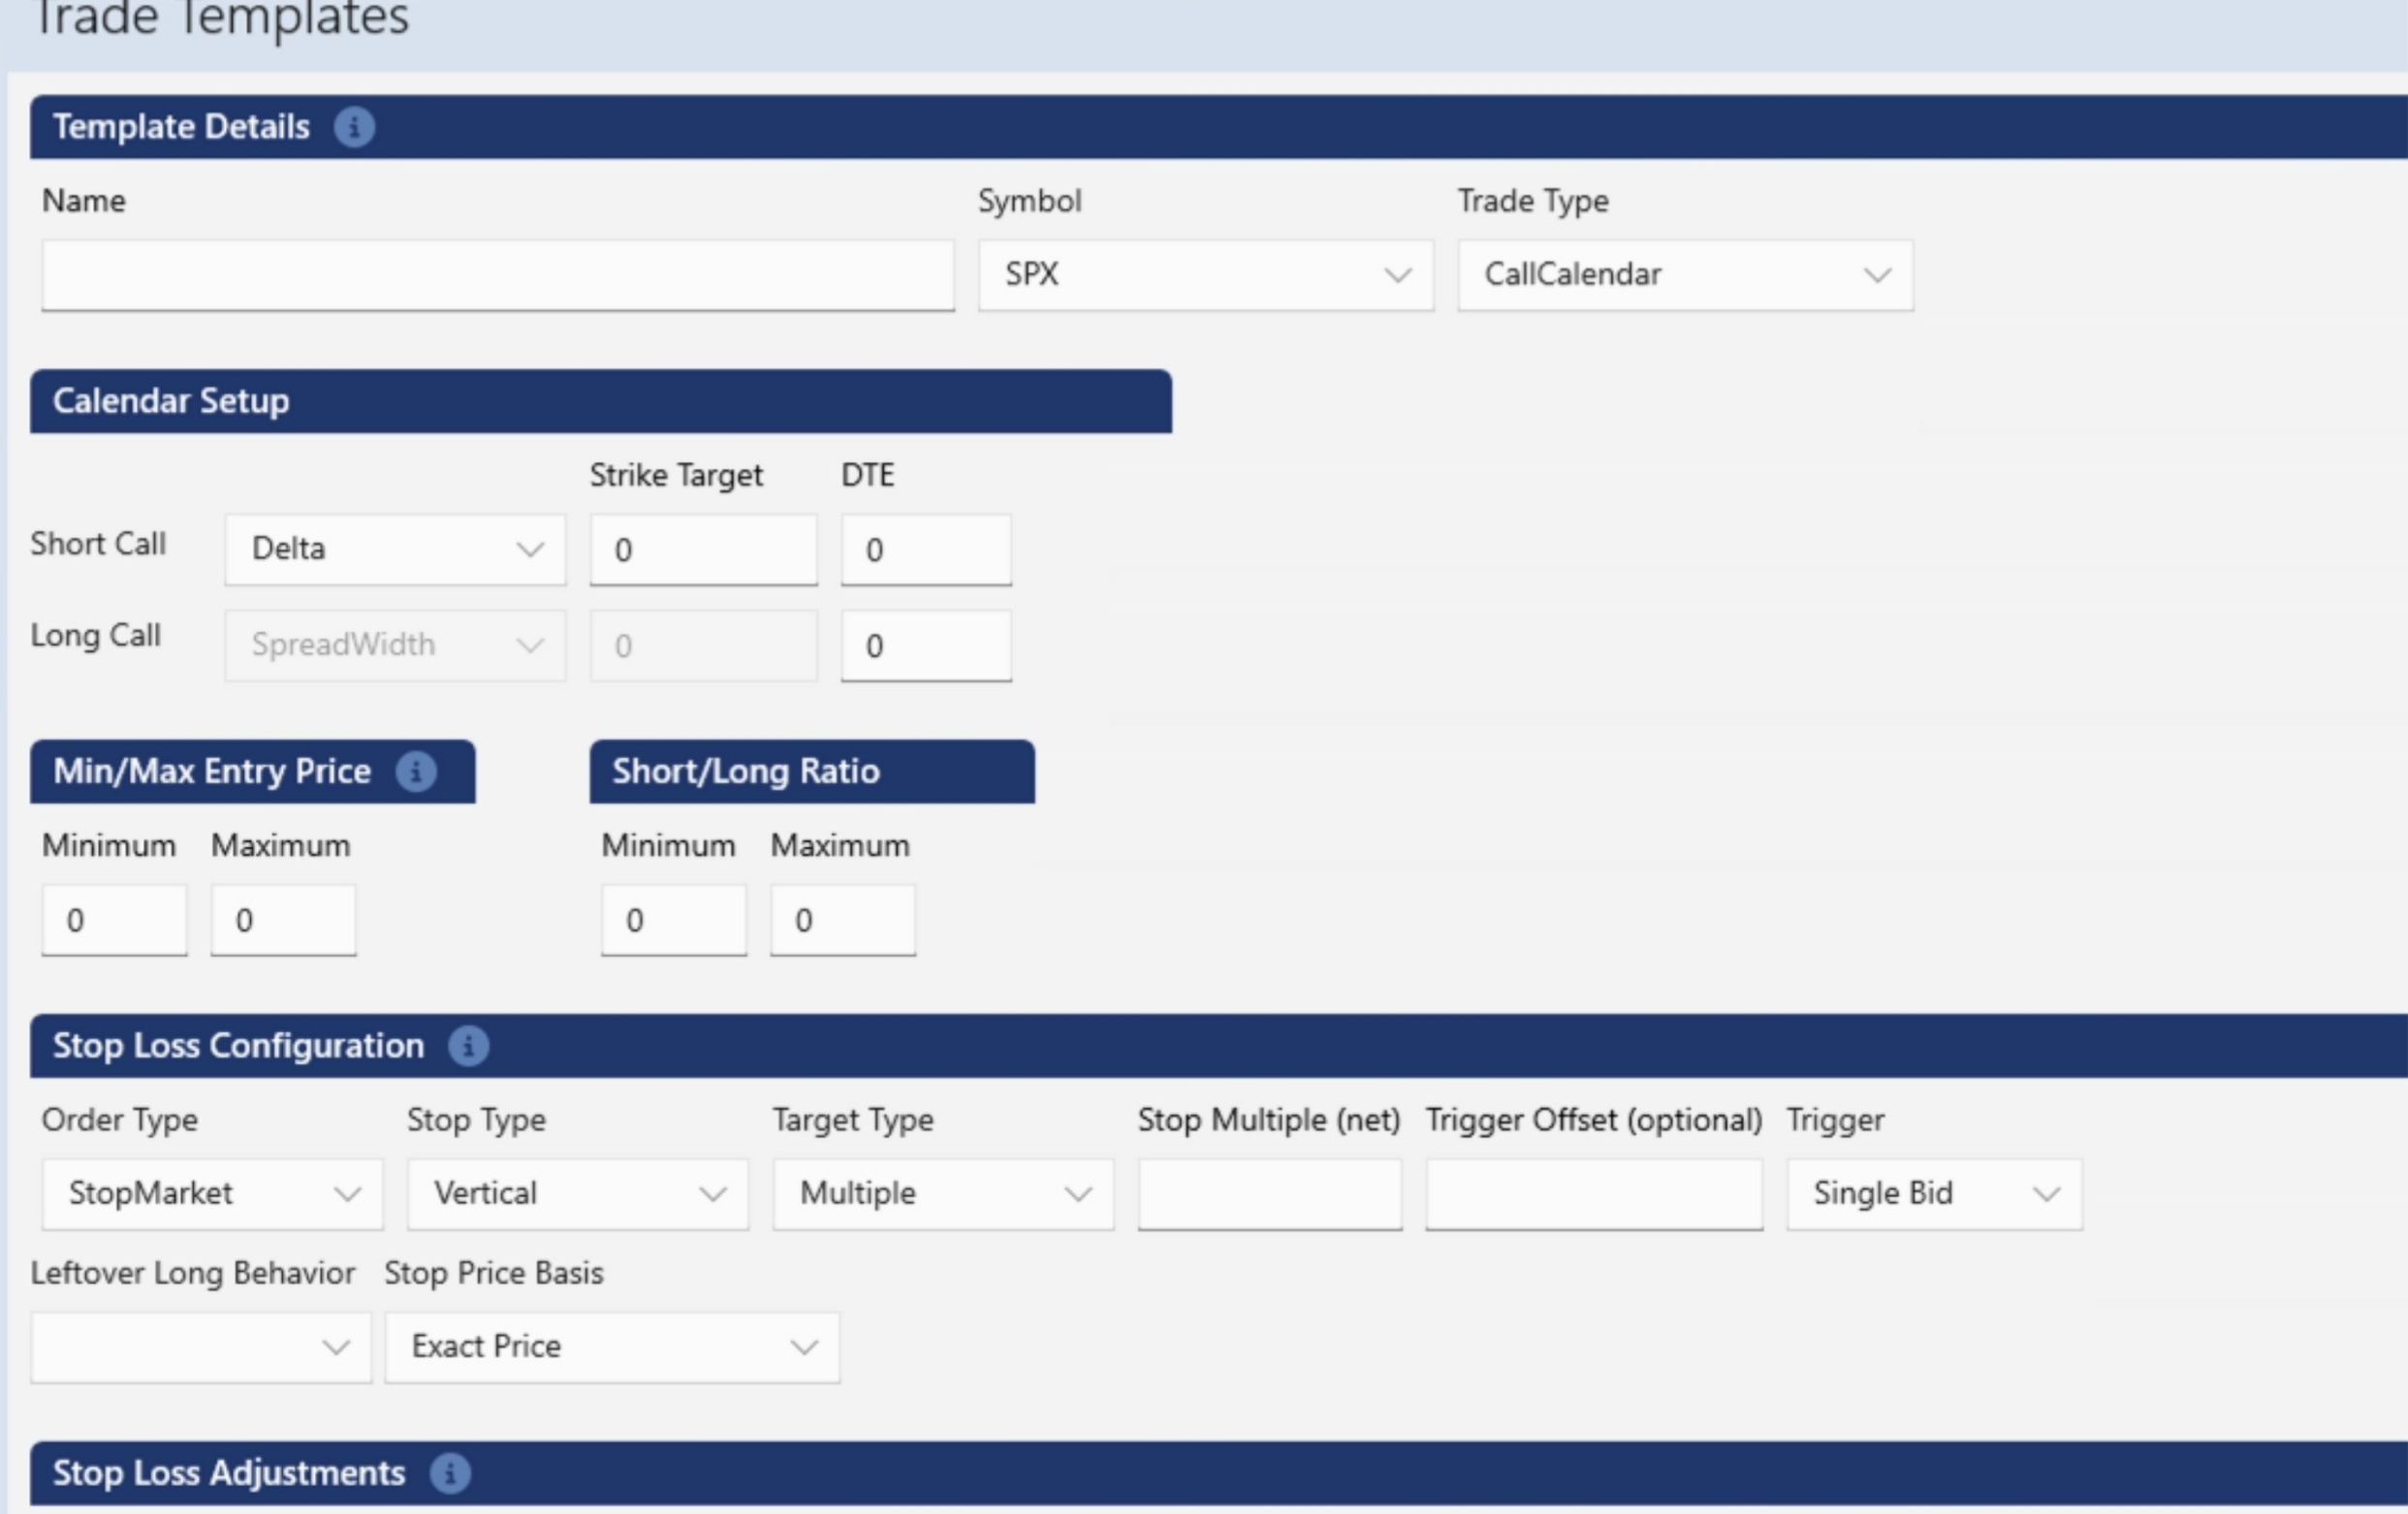Click the Stop Loss Adjustments info icon
2408x1514 pixels.
[x=450, y=1473]
